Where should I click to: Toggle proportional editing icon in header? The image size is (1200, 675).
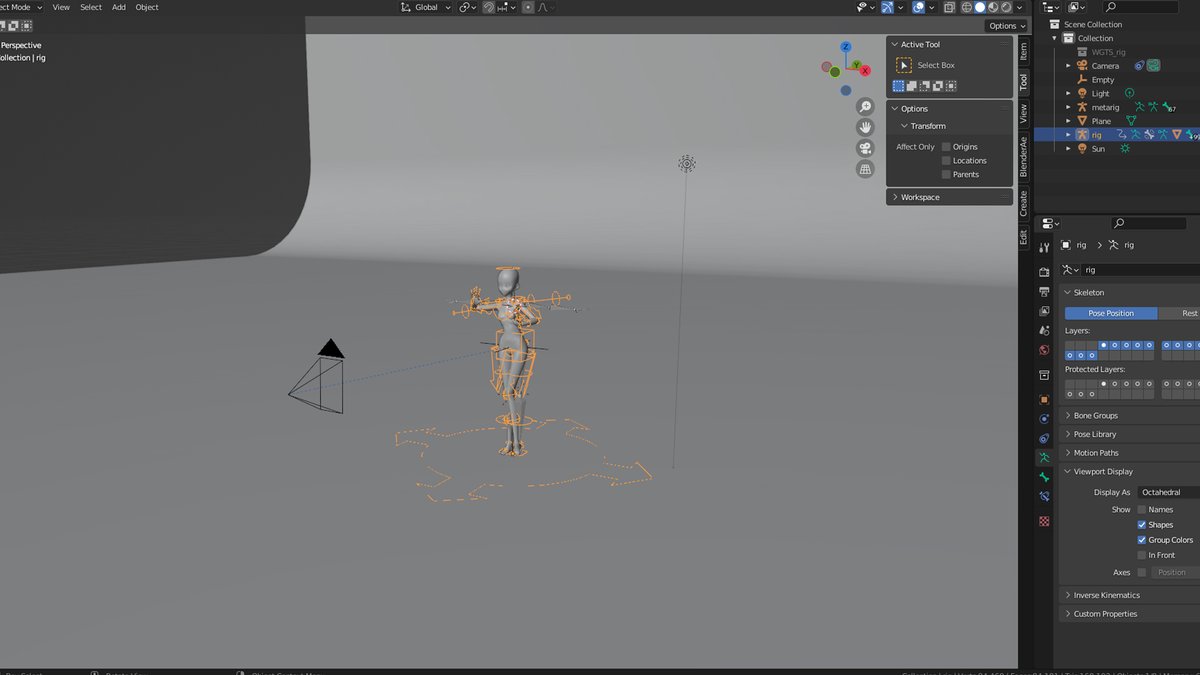[x=527, y=7]
